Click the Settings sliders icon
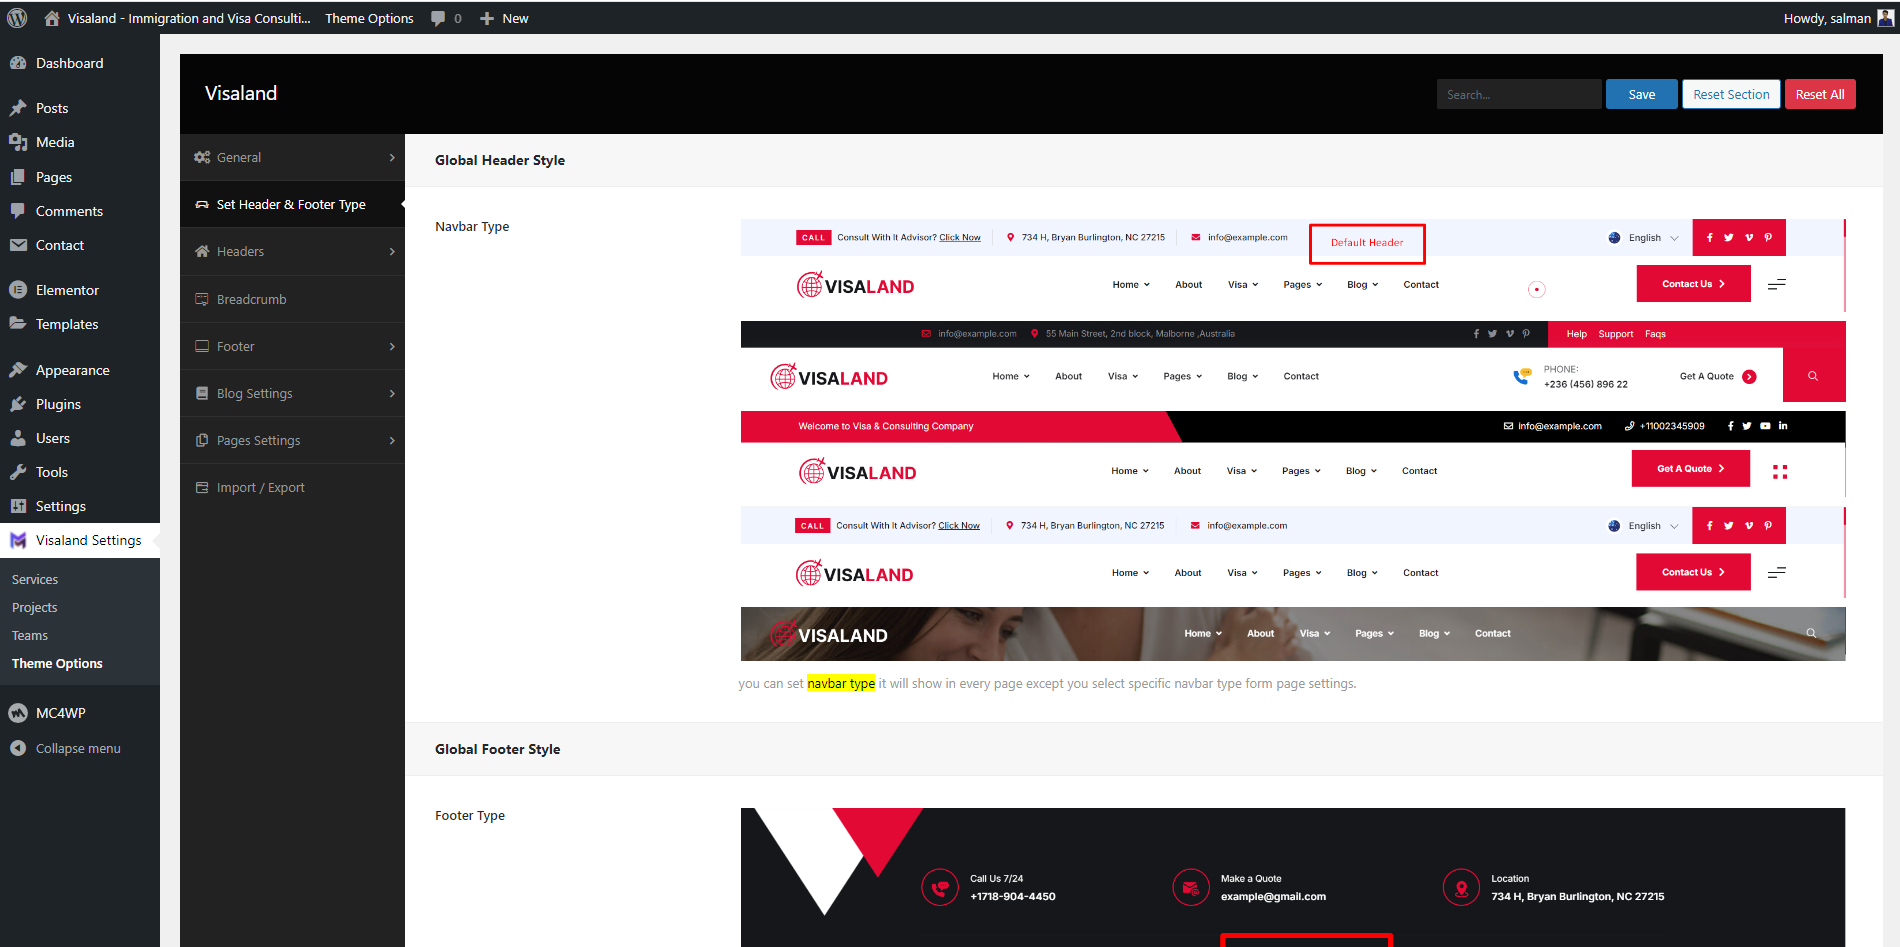This screenshot has width=1900, height=947. (x=18, y=506)
